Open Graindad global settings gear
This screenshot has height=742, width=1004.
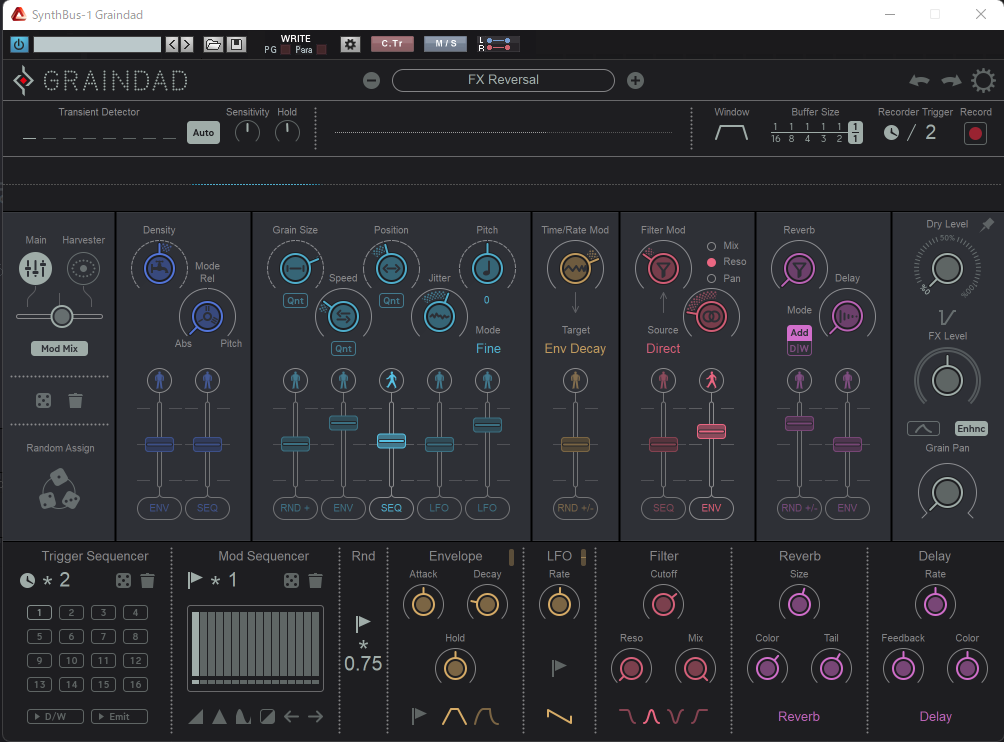coord(983,81)
